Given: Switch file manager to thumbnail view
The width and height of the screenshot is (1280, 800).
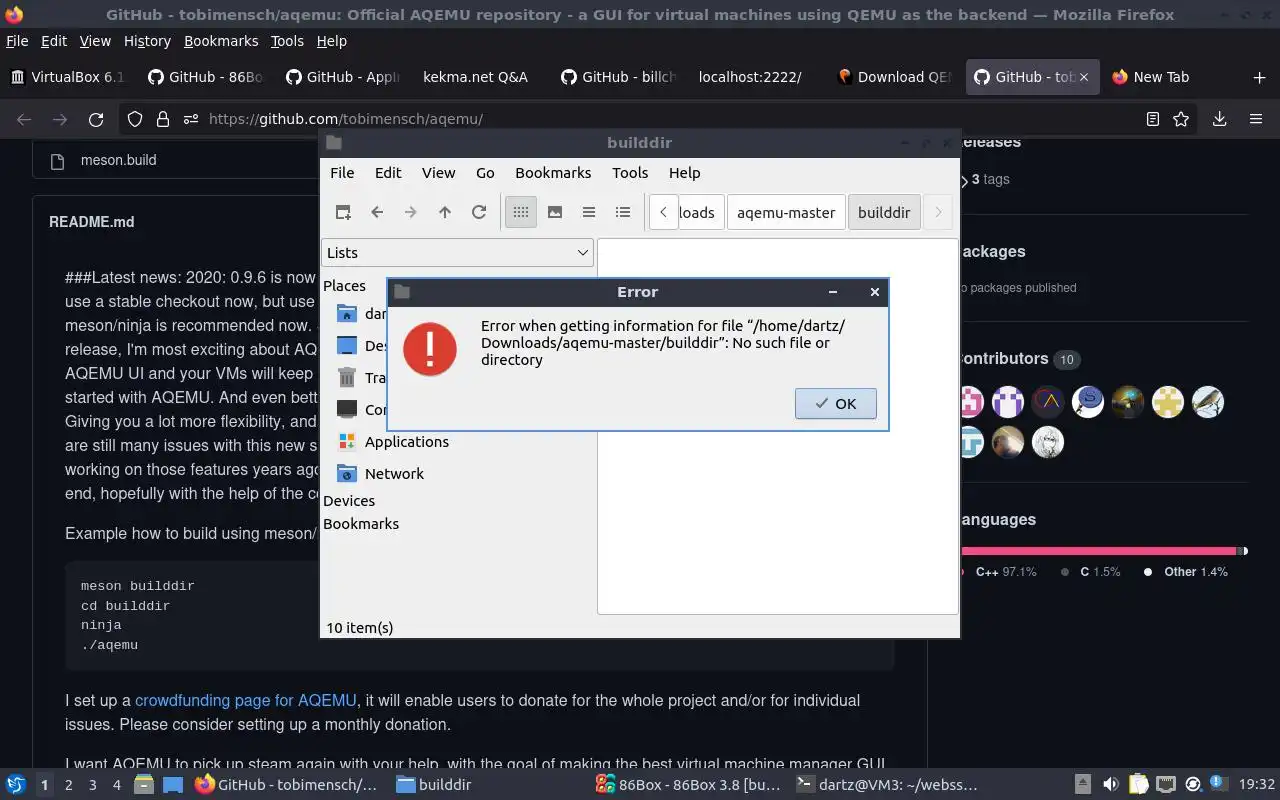Looking at the screenshot, I should [x=555, y=212].
